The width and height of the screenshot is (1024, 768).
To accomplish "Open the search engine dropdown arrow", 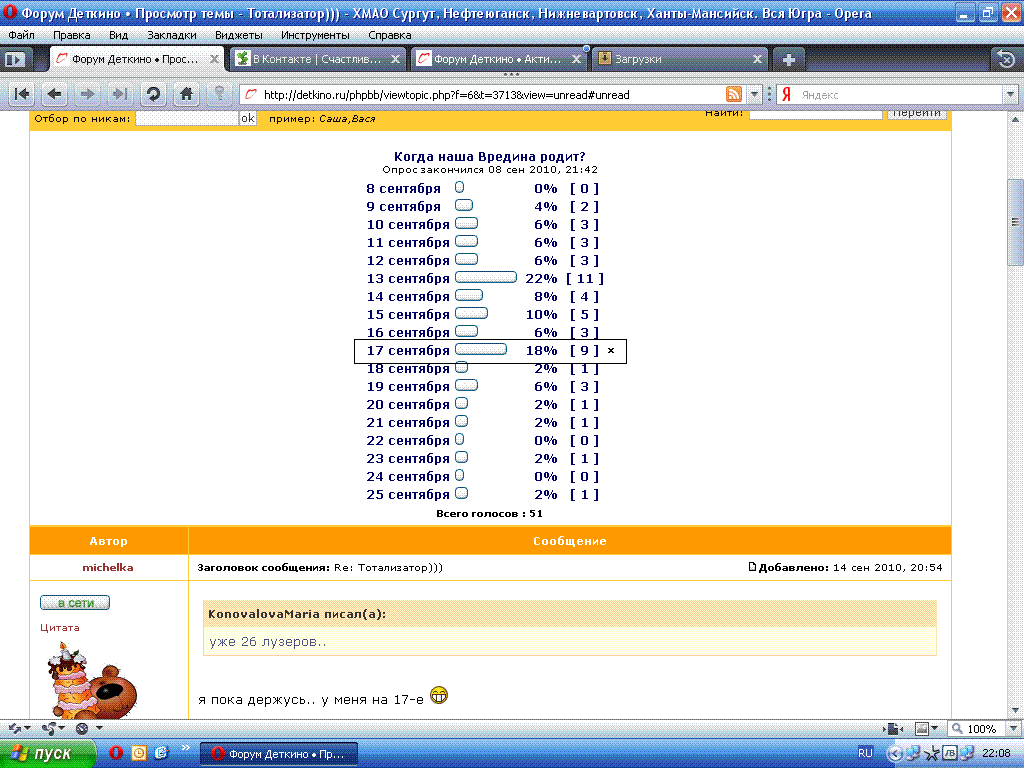I will pyautogui.click(x=1010, y=94).
